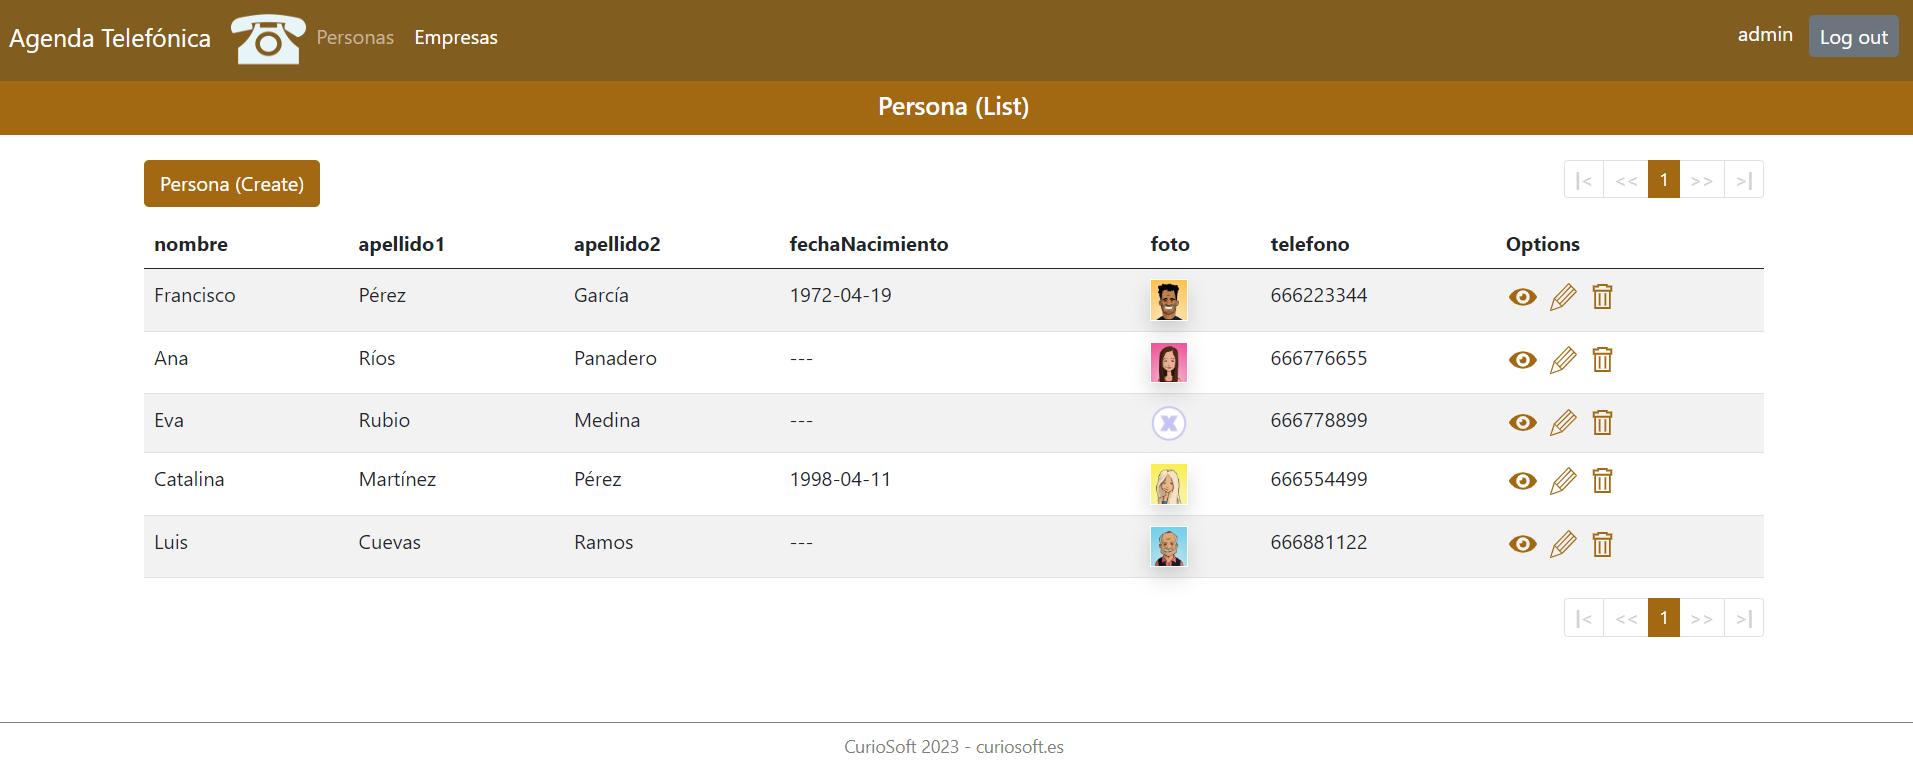
Task: Show Eva Rubio details with eye icon
Action: [x=1522, y=422]
